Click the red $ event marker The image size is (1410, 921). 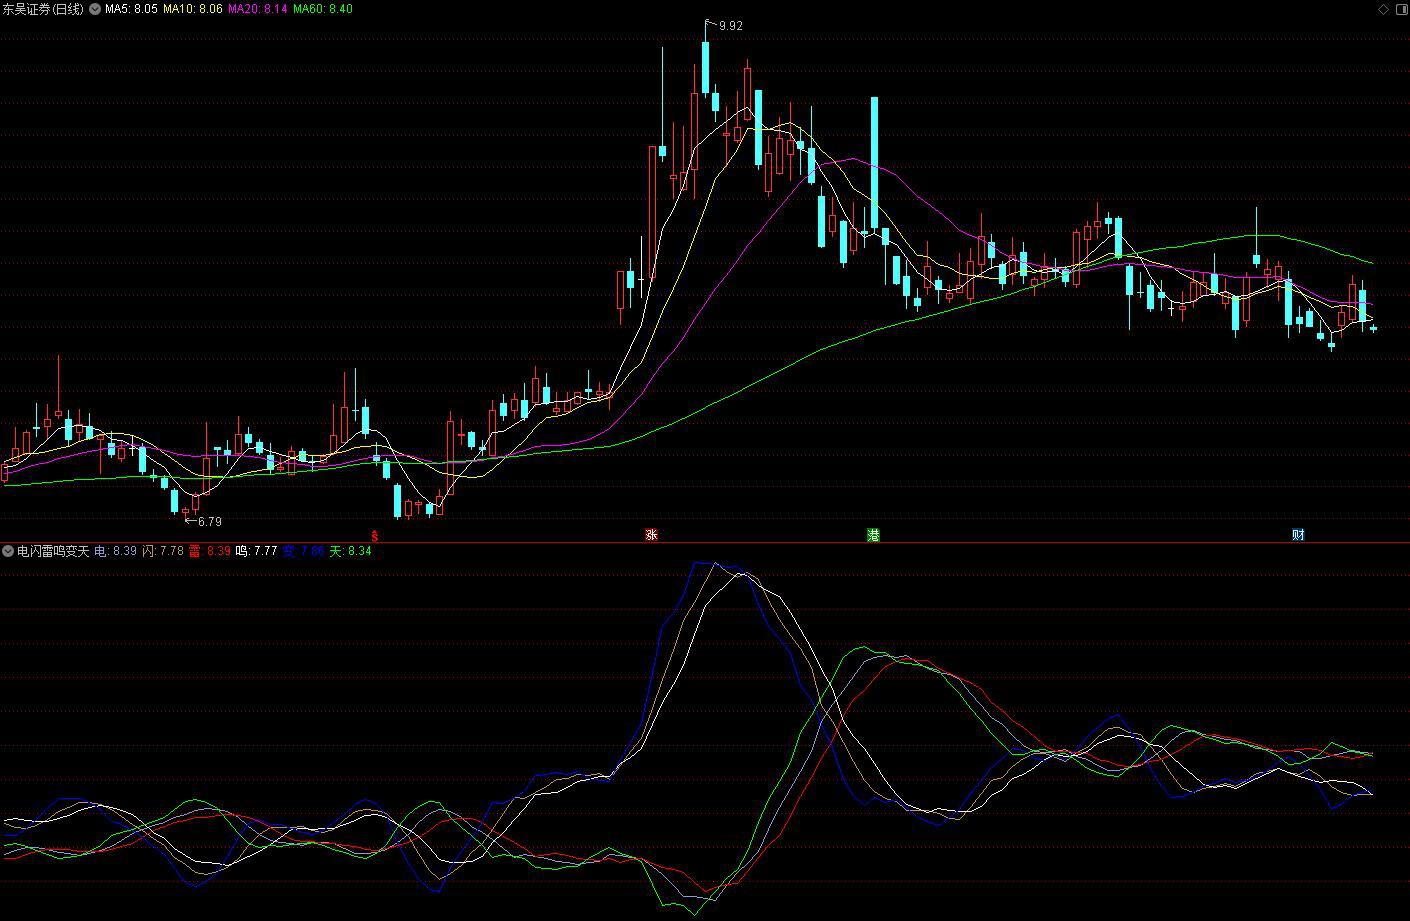tap(375, 536)
